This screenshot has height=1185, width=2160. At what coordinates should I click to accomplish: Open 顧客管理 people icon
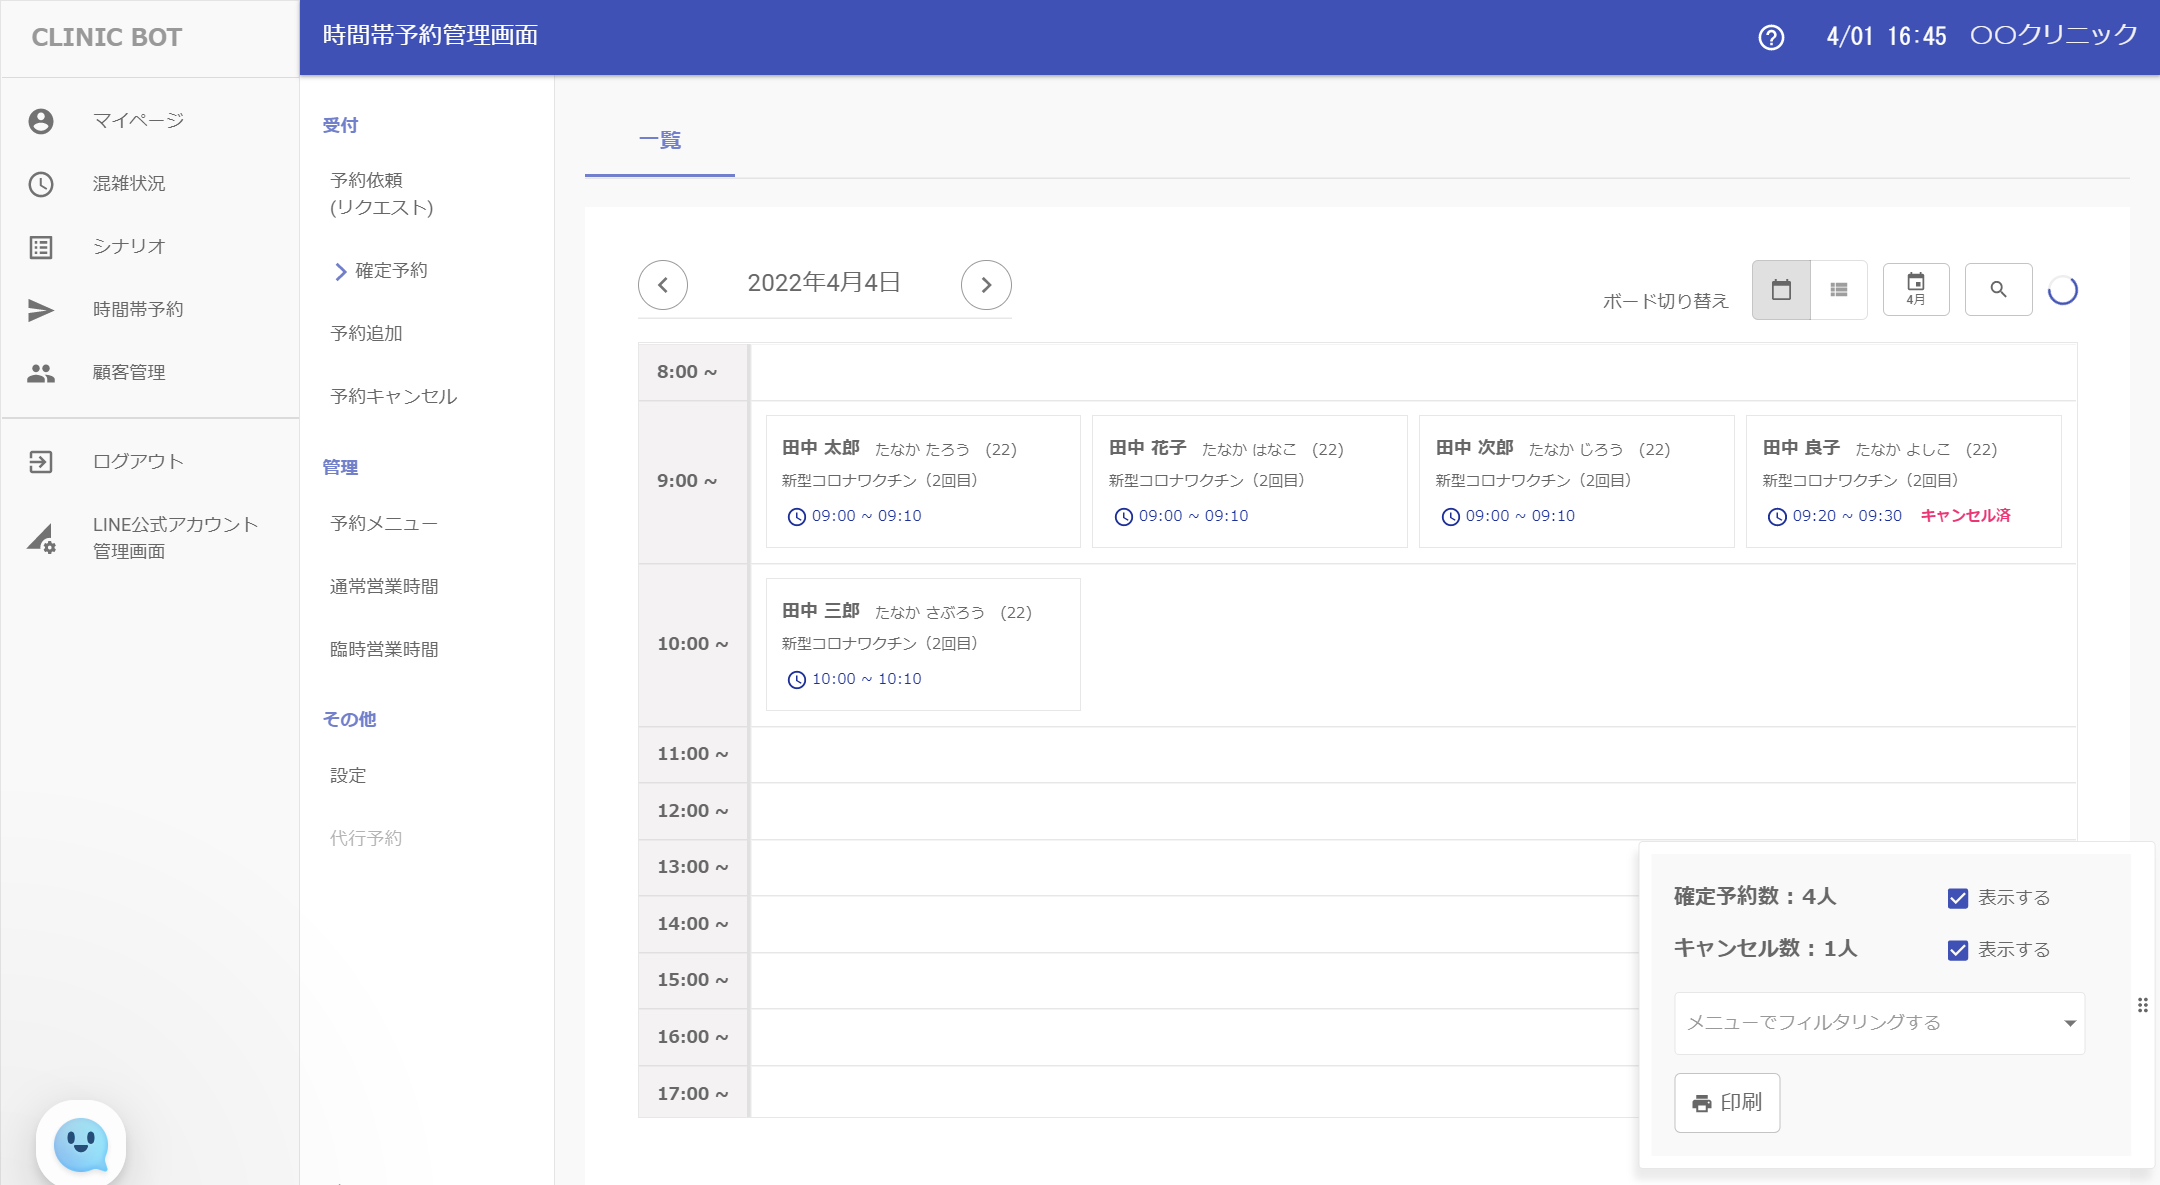point(41,373)
